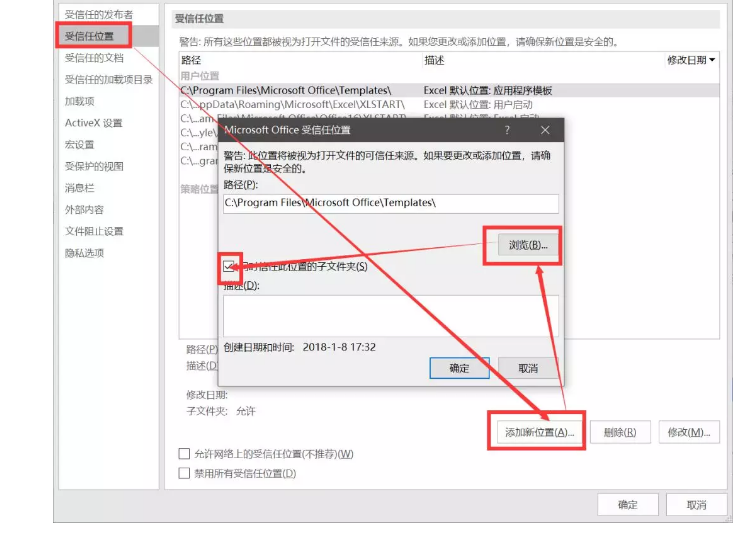This screenshot has width=748, height=556.
Task: Select 'Excel 默认位置: 用户启动' description cell
Action: click(478, 104)
